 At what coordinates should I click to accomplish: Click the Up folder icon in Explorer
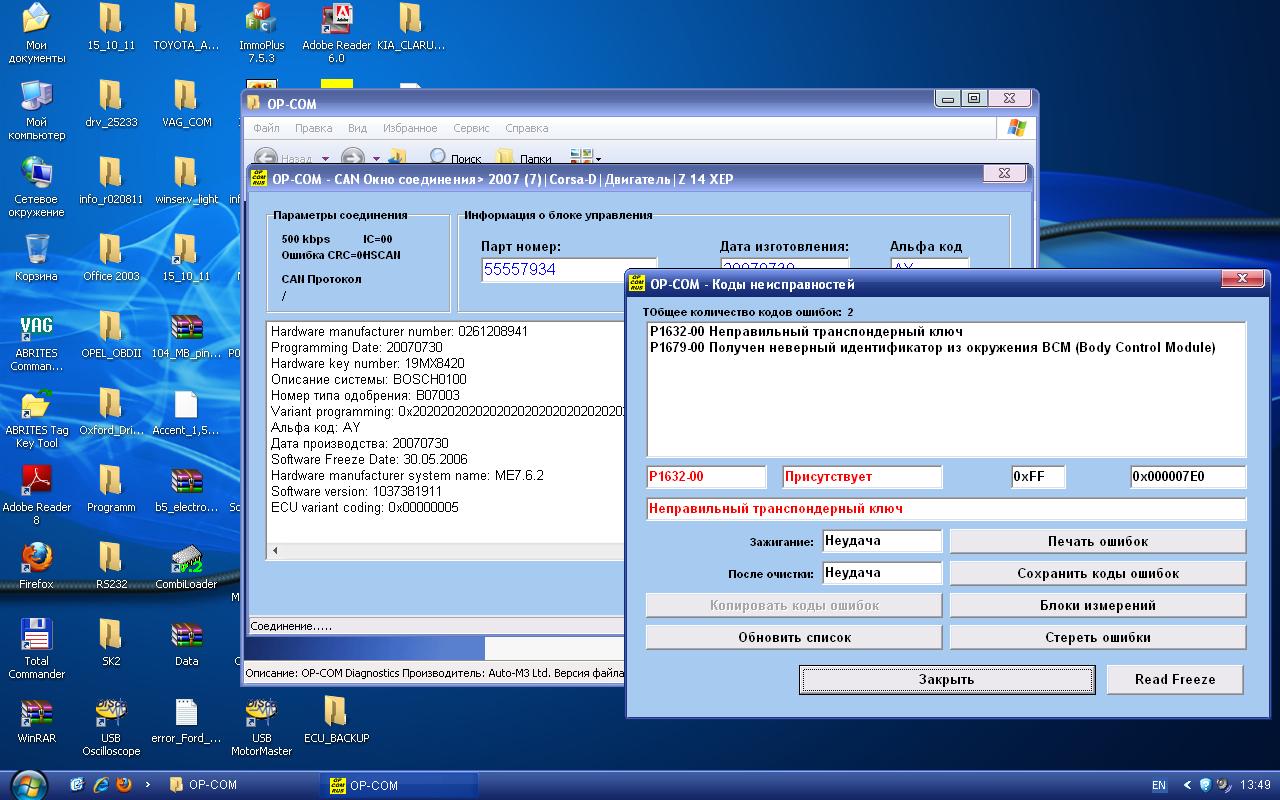pos(398,157)
